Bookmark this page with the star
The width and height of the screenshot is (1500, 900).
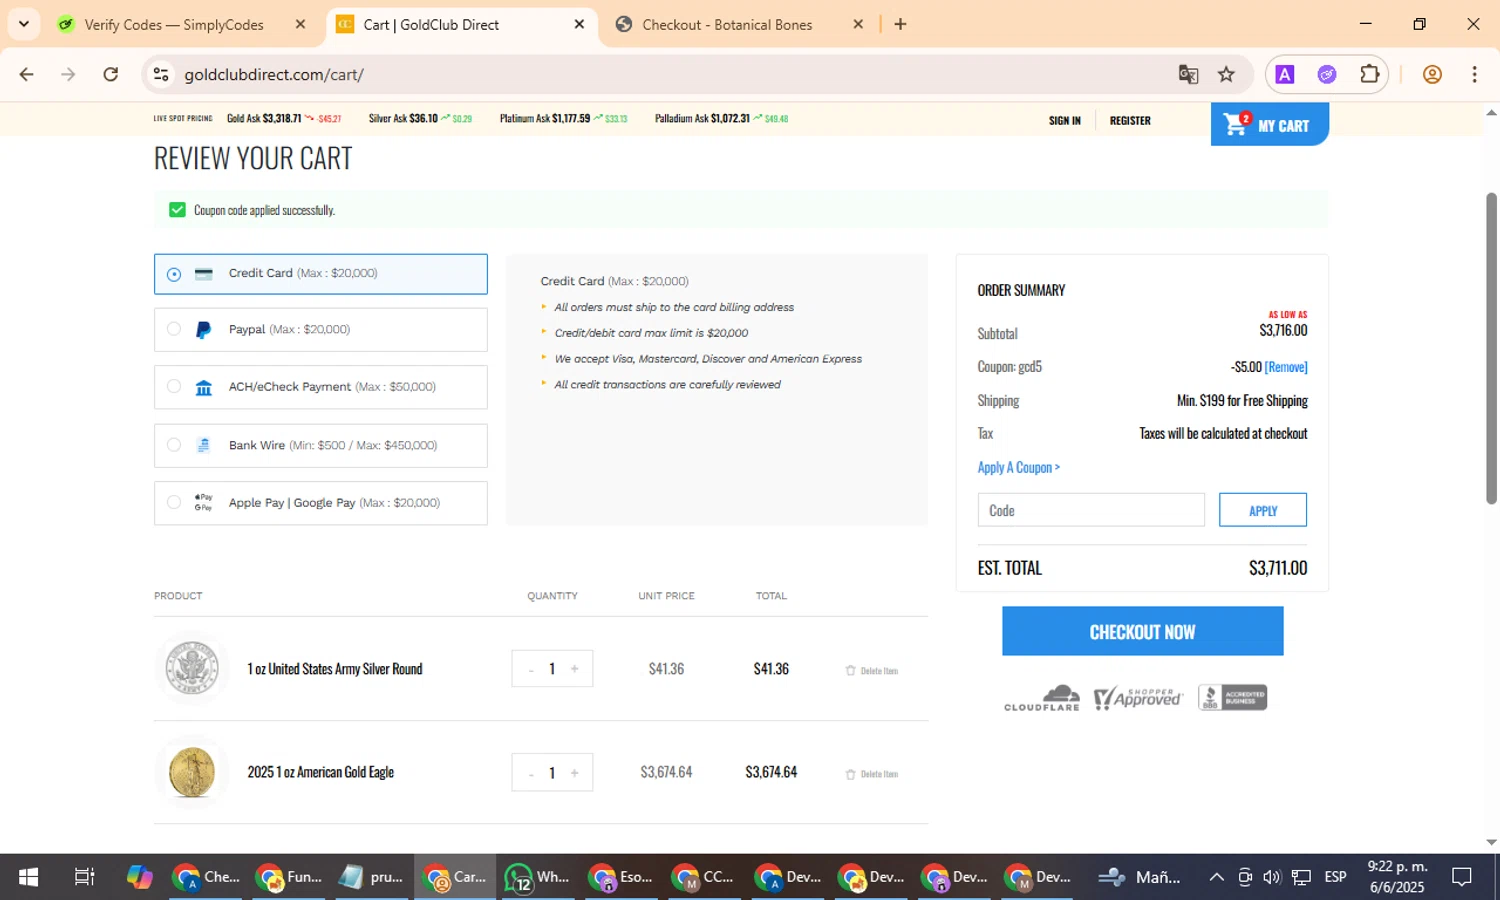point(1226,74)
